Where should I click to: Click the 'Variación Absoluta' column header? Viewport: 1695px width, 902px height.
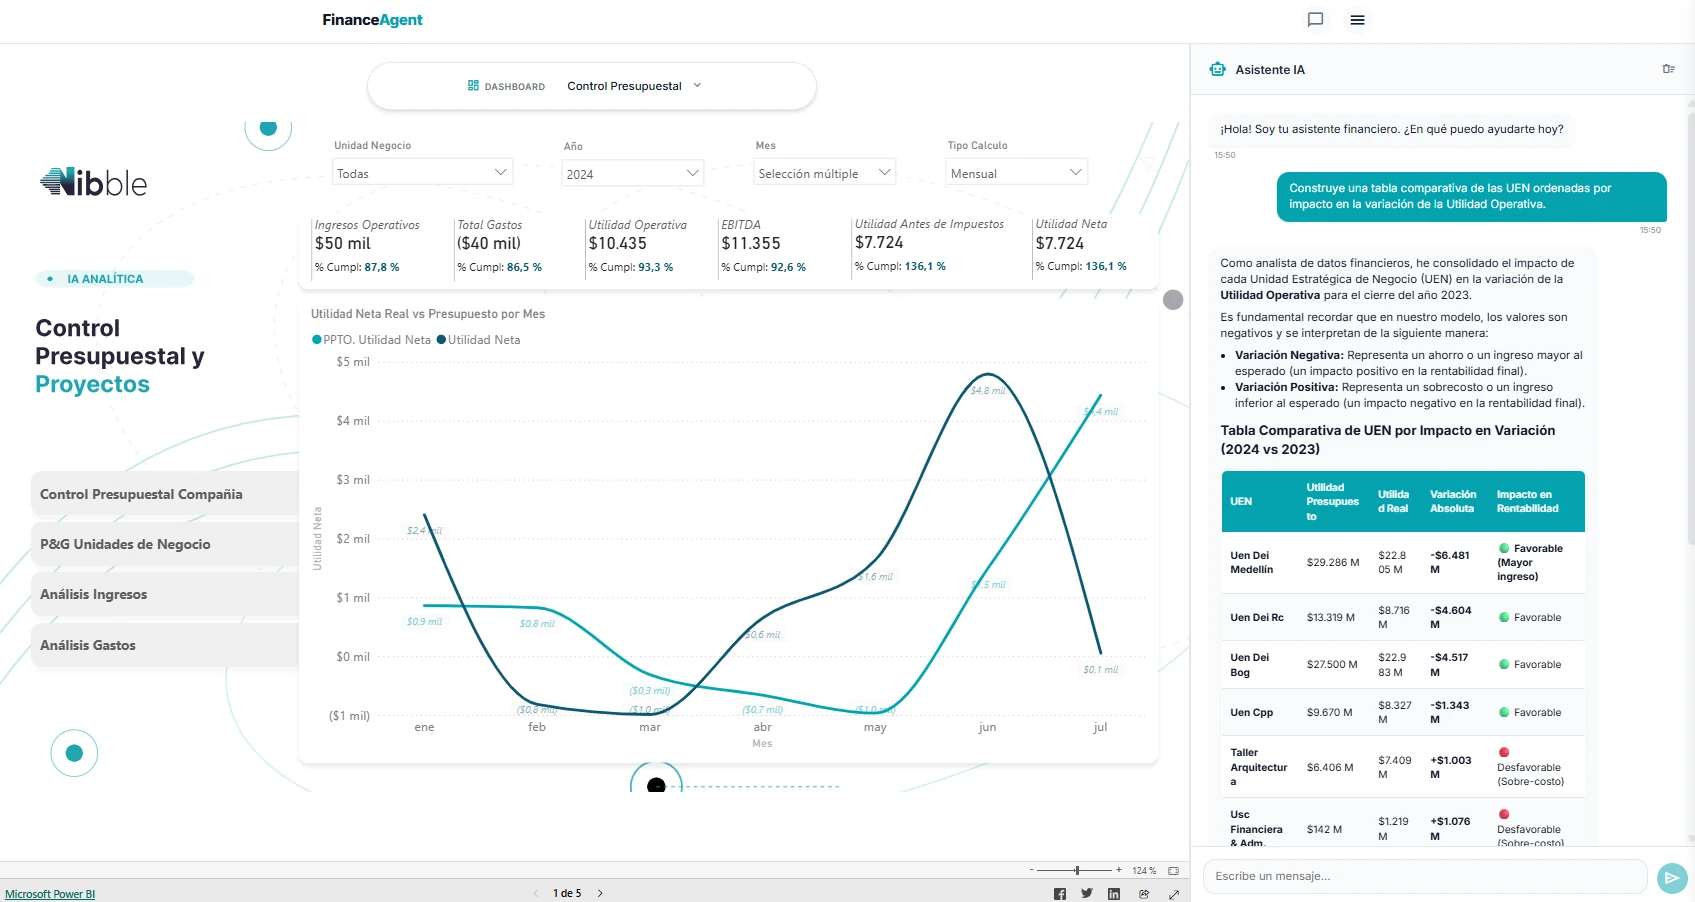click(1453, 501)
